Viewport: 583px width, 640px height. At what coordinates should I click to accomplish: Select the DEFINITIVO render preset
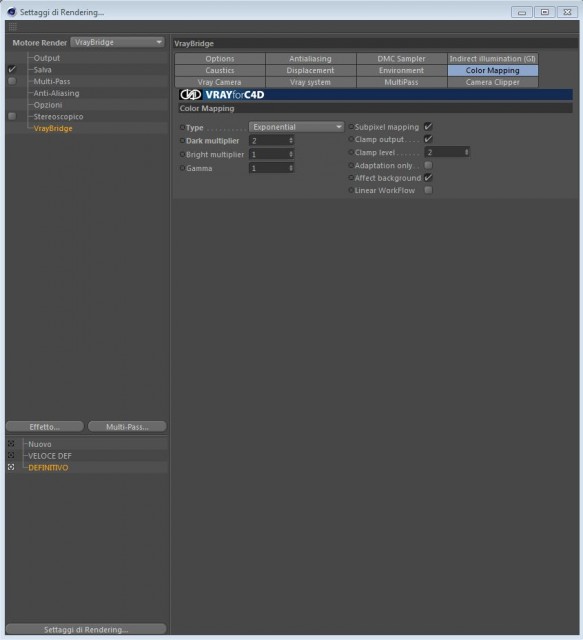click(x=48, y=467)
